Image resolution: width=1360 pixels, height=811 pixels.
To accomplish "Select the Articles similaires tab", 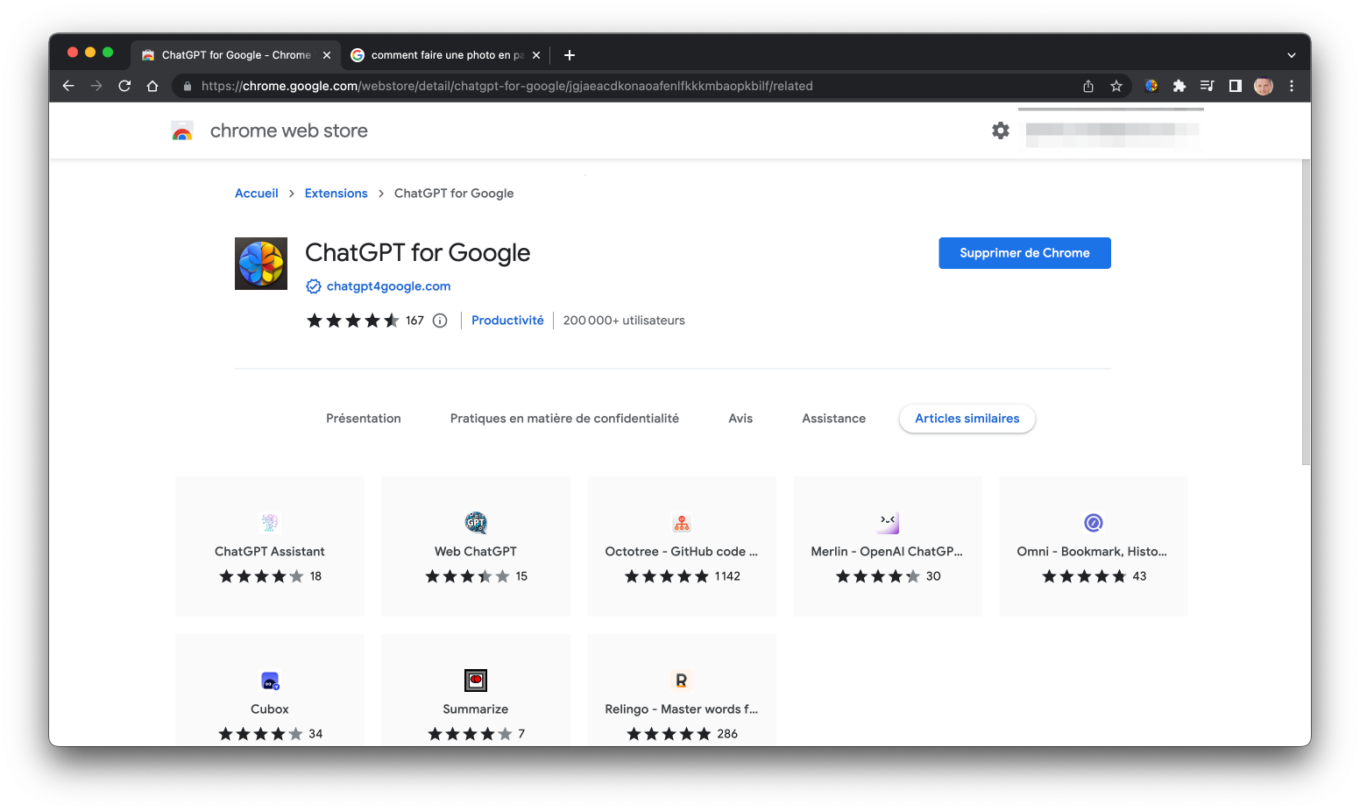I will 967,418.
